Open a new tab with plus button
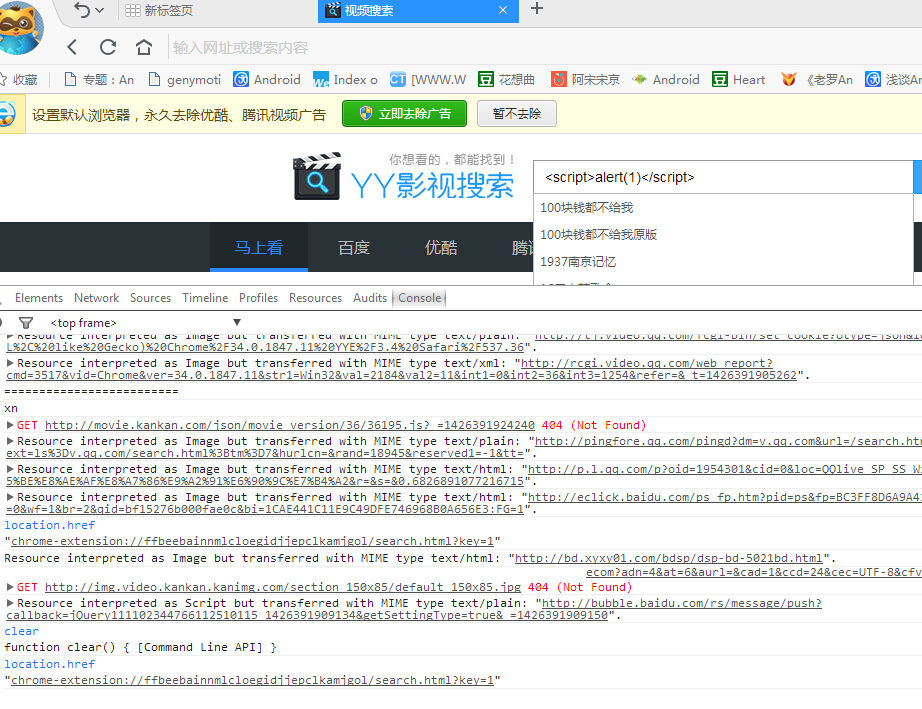Image resolution: width=922 pixels, height=709 pixels. coord(536,9)
